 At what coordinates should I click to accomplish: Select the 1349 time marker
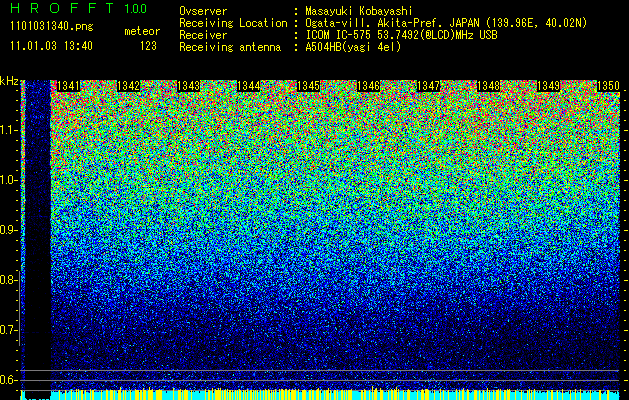coord(548,86)
